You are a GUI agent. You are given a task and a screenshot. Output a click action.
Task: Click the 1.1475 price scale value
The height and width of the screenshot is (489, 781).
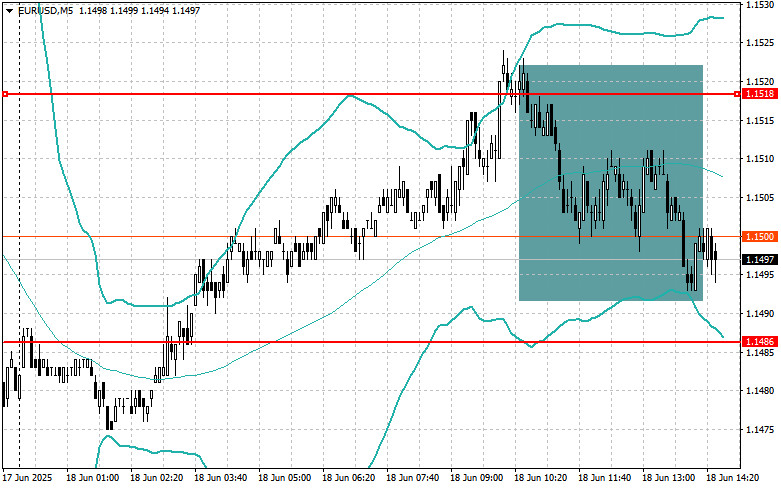[760, 429]
